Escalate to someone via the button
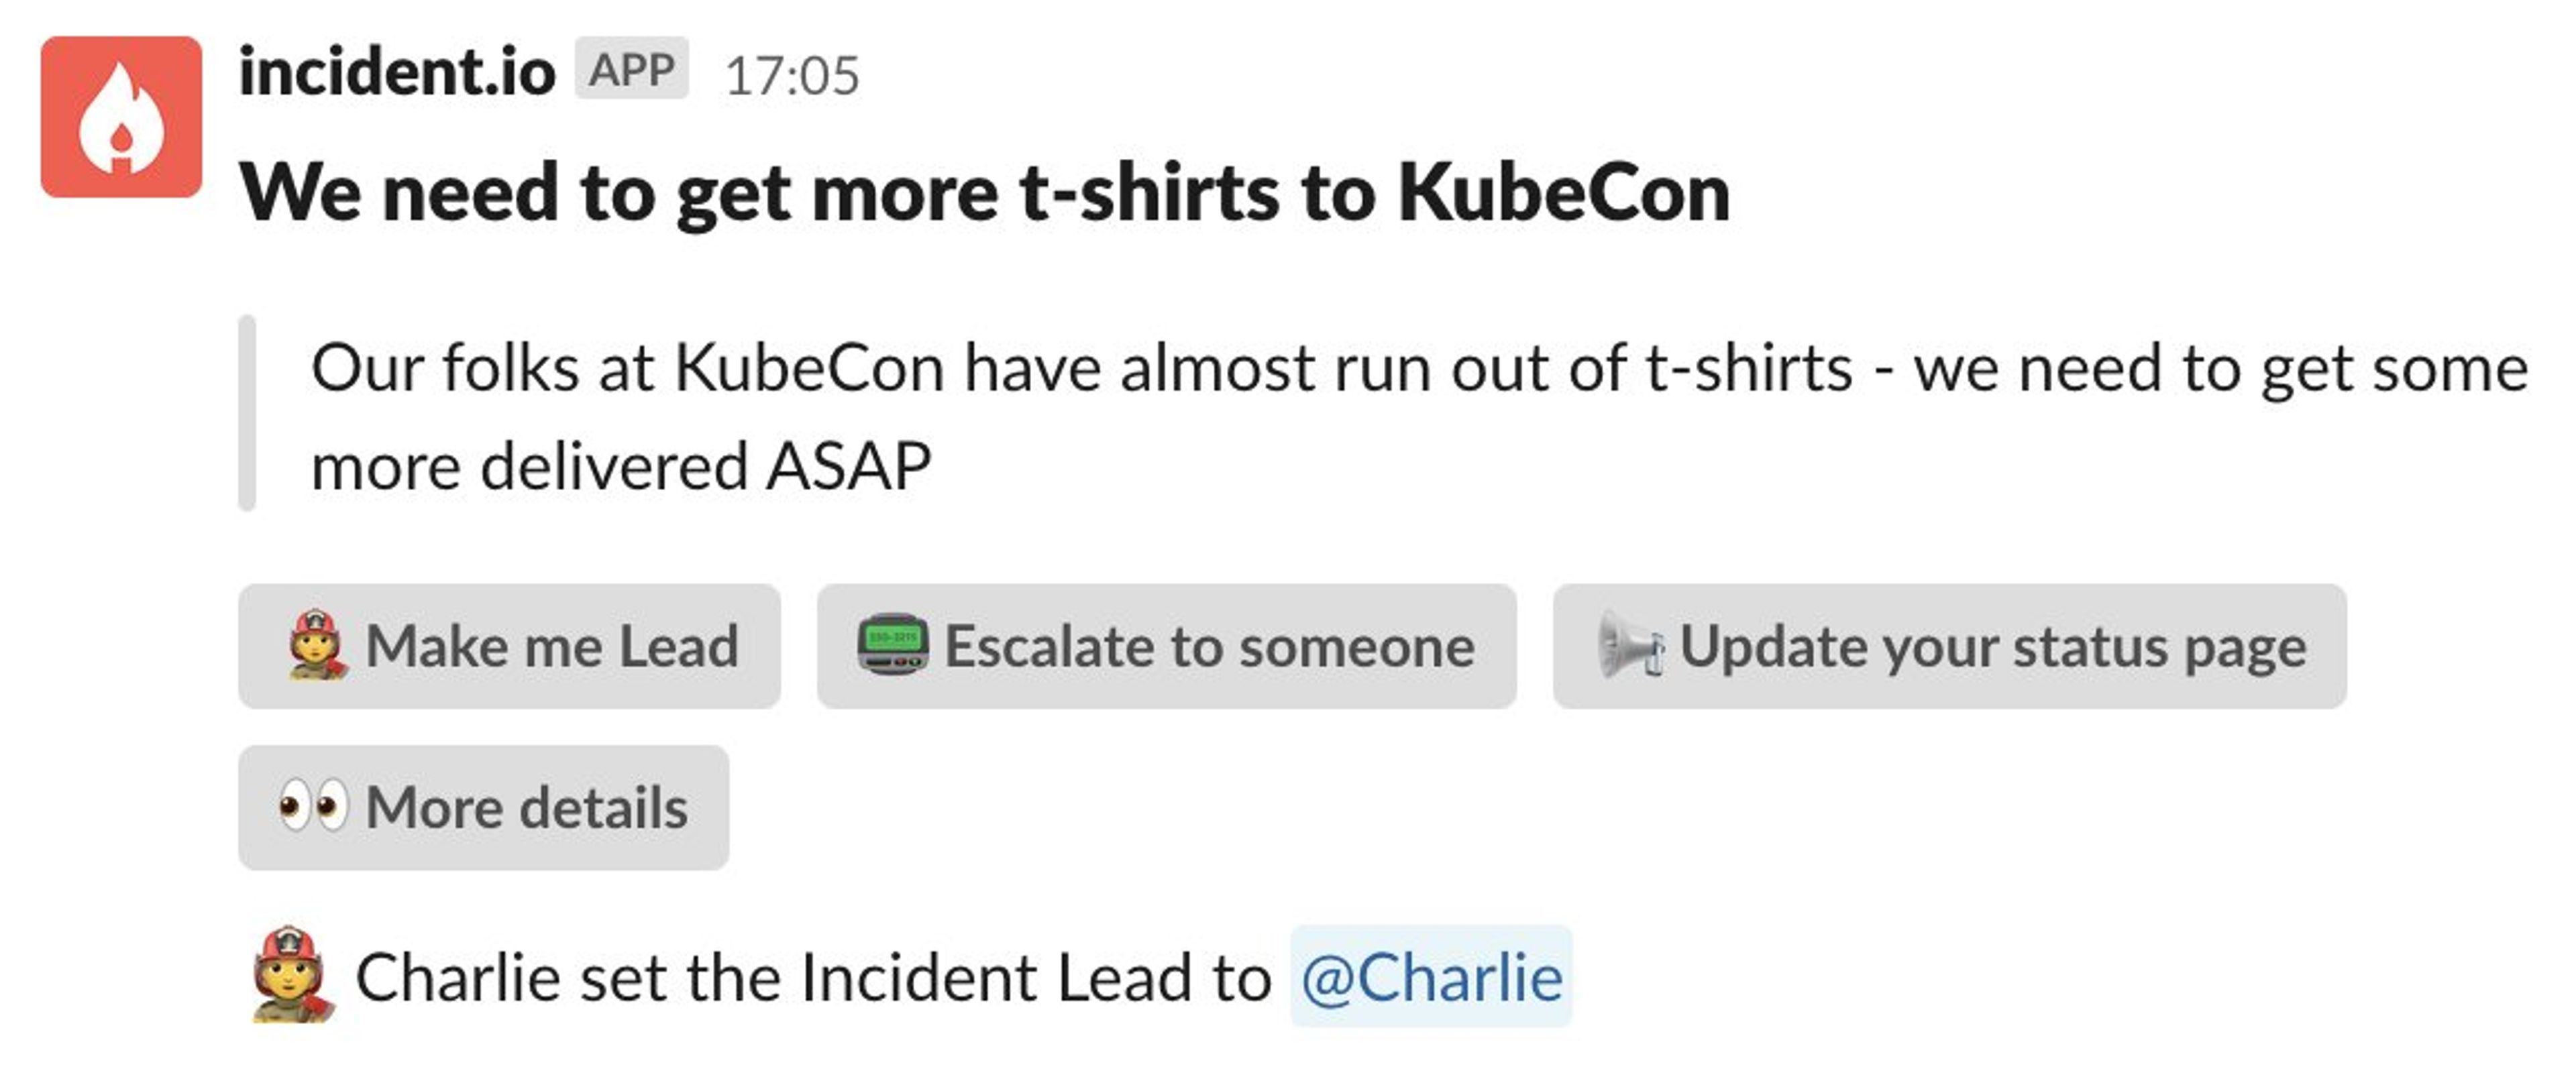Image resolution: width=2576 pixels, height=1081 pixels. tap(1167, 646)
